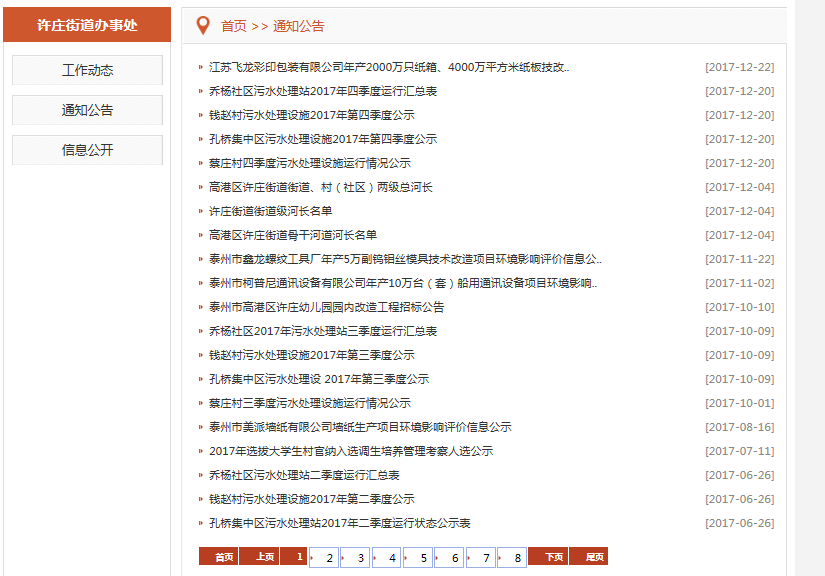Open 钱赵村污水处理设施2017年第三季度公示
This screenshot has width=825, height=576.
click(x=311, y=355)
